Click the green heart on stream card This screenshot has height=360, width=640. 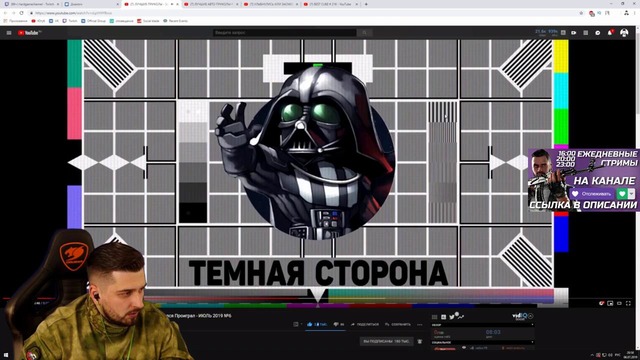[622, 193]
